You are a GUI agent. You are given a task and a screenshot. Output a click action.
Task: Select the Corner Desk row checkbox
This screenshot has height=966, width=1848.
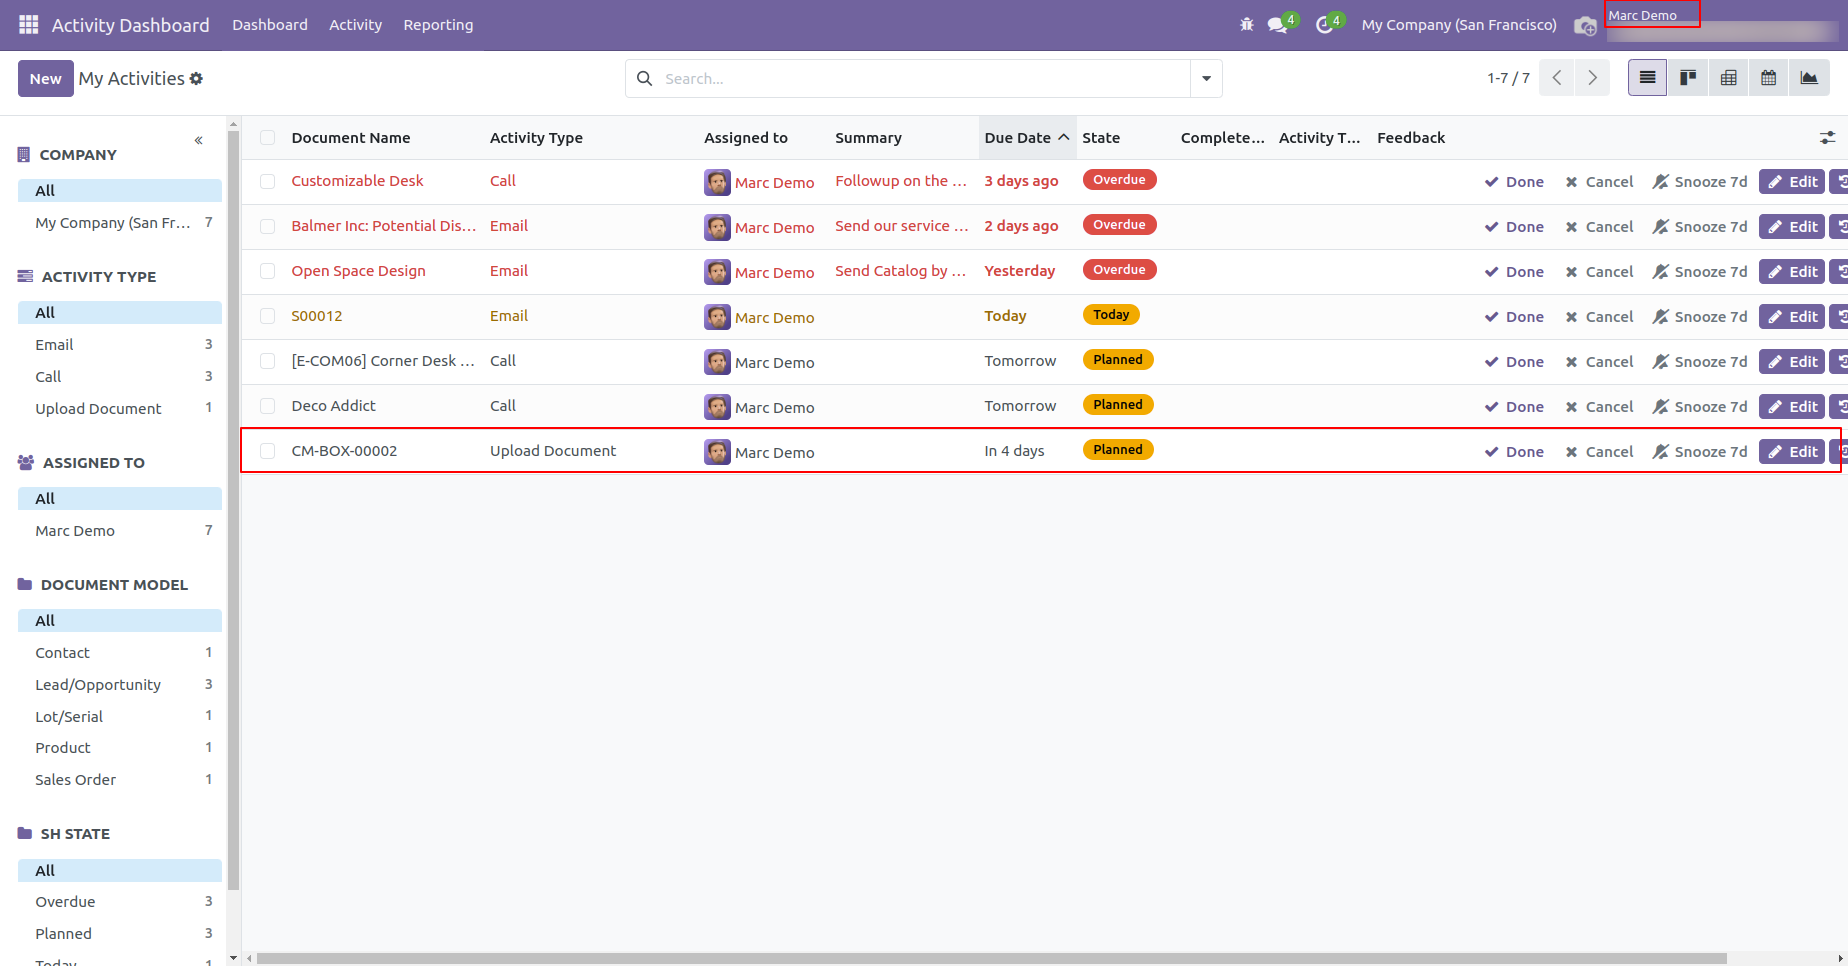[x=267, y=361]
